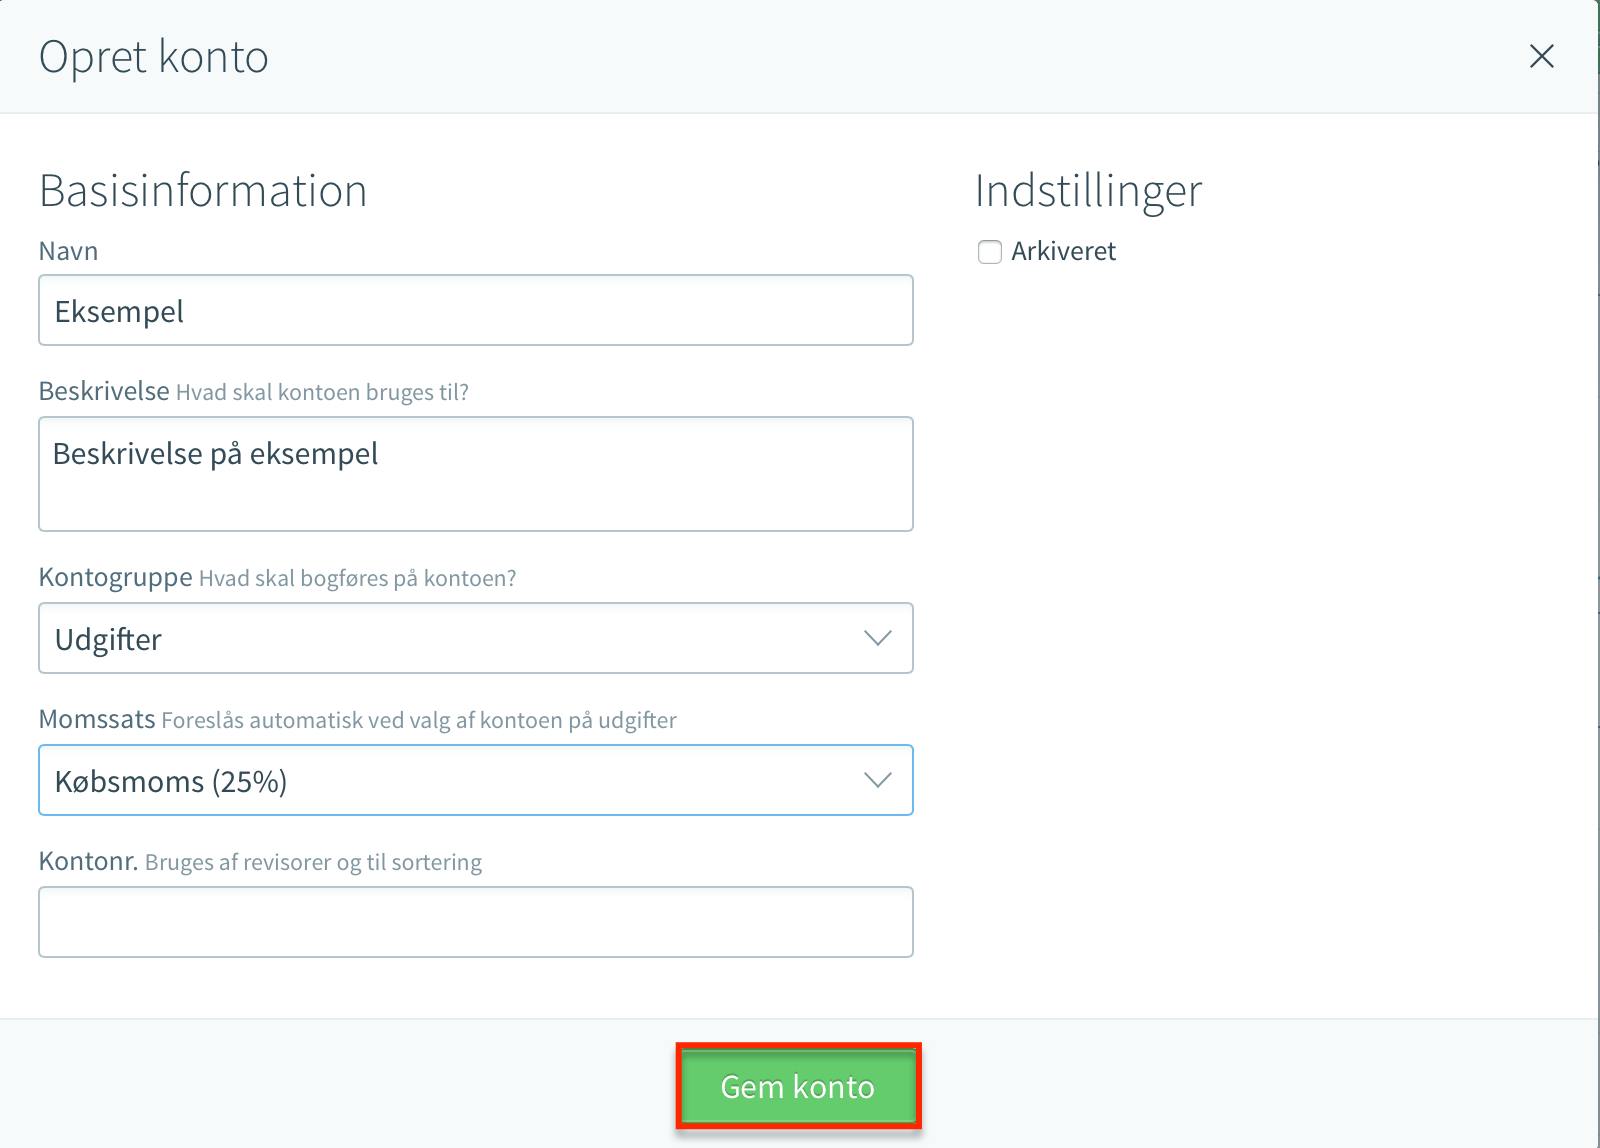Click the Momssats field label
Image resolution: width=1600 pixels, height=1148 pixels.
click(97, 719)
